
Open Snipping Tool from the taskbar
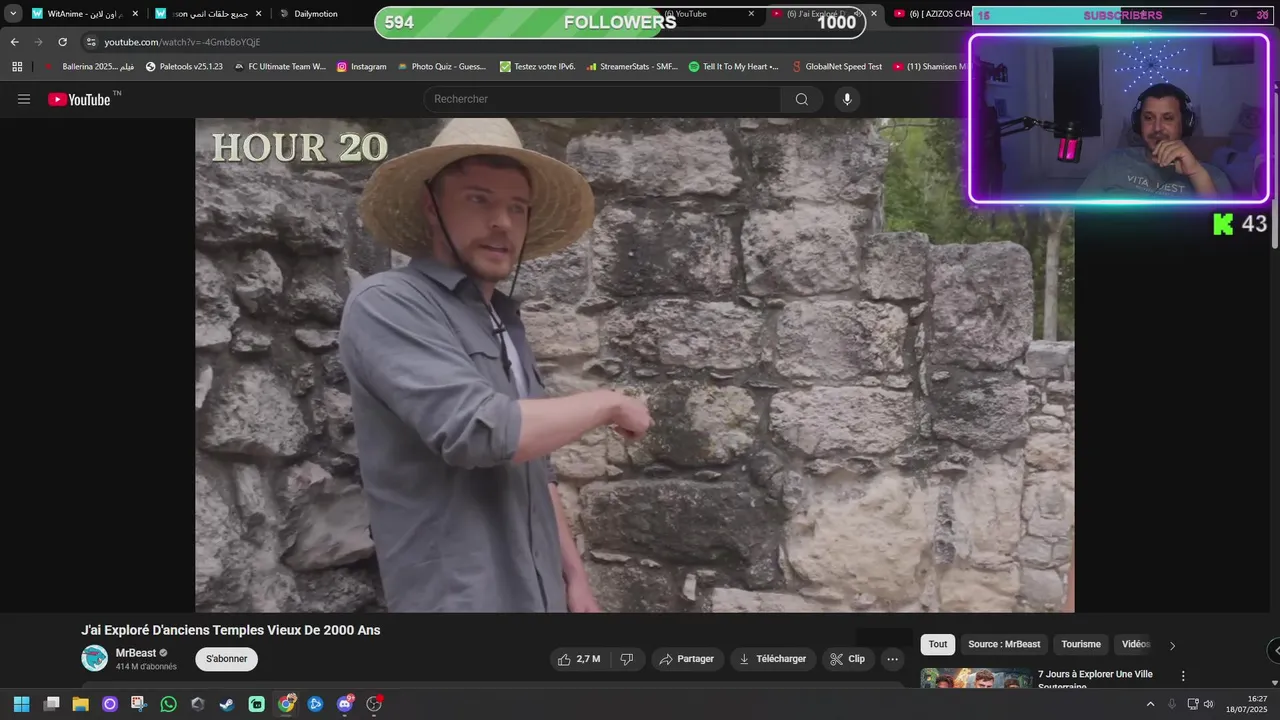pyautogui.click(x=139, y=704)
